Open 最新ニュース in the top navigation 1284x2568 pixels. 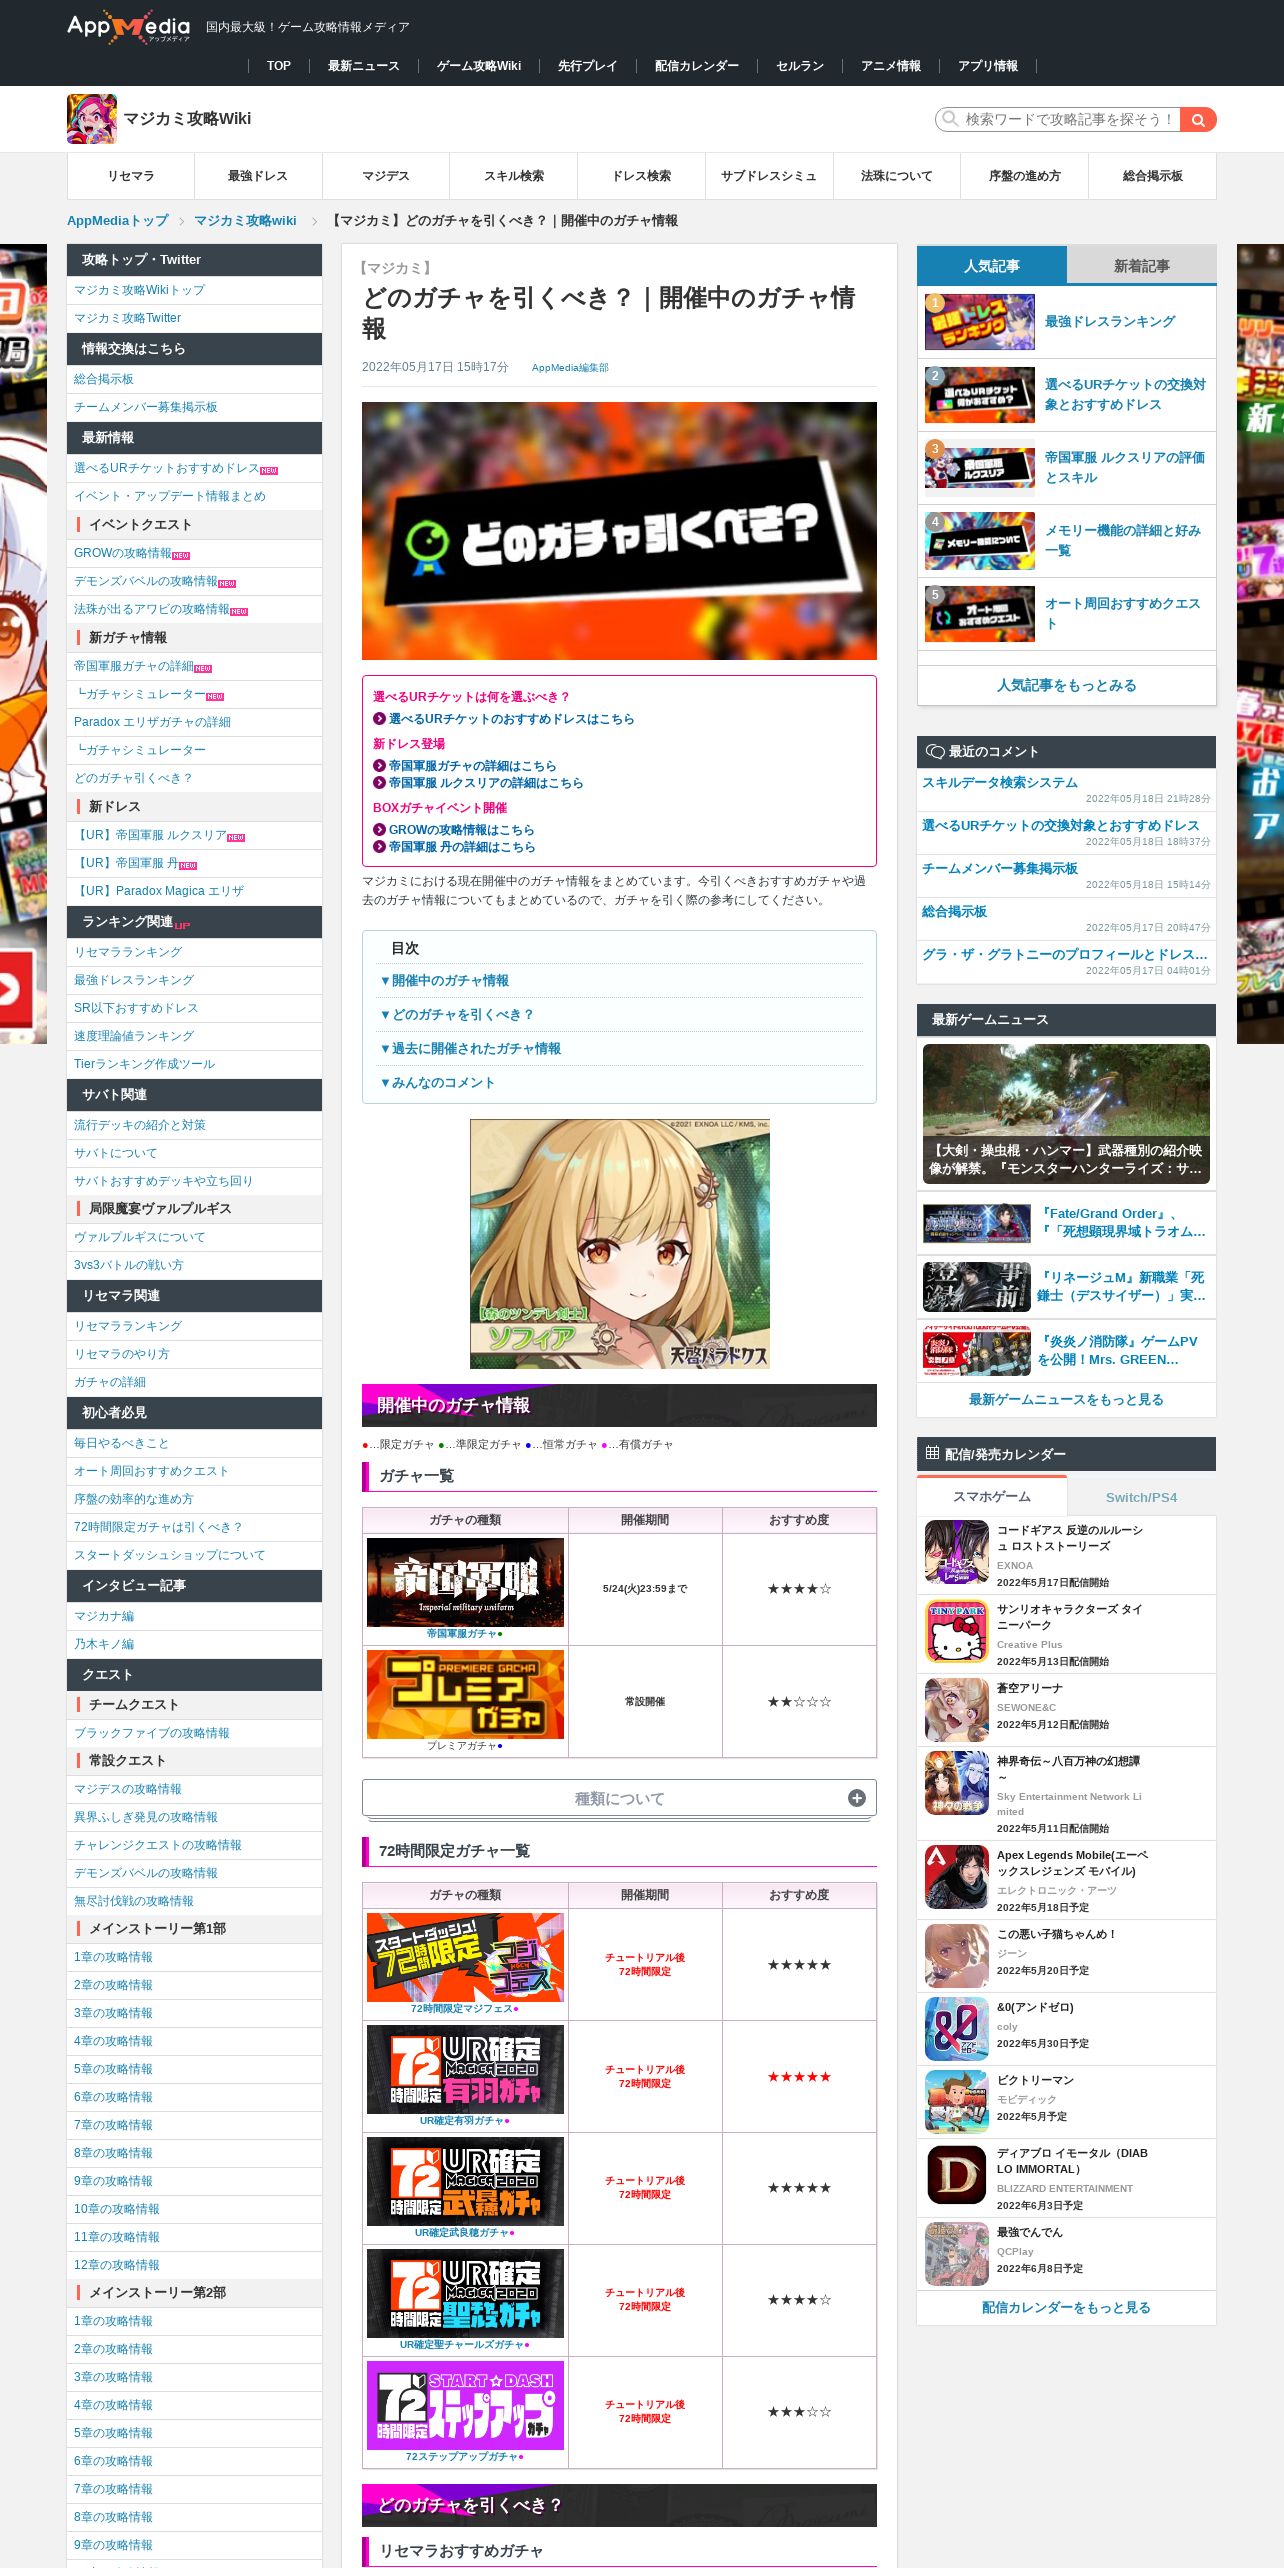click(x=364, y=66)
